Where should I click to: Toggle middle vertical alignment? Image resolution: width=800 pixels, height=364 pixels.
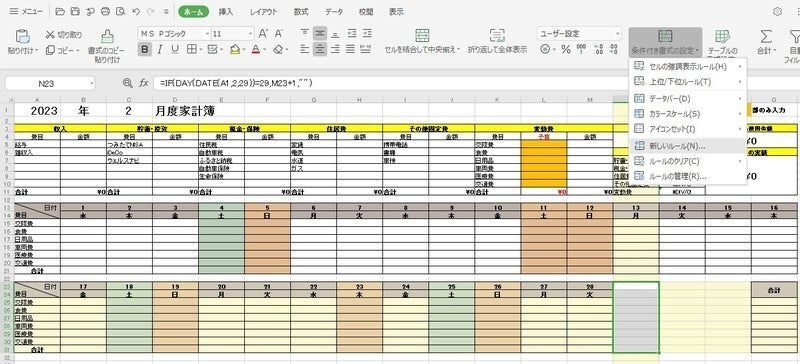(320, 33)
